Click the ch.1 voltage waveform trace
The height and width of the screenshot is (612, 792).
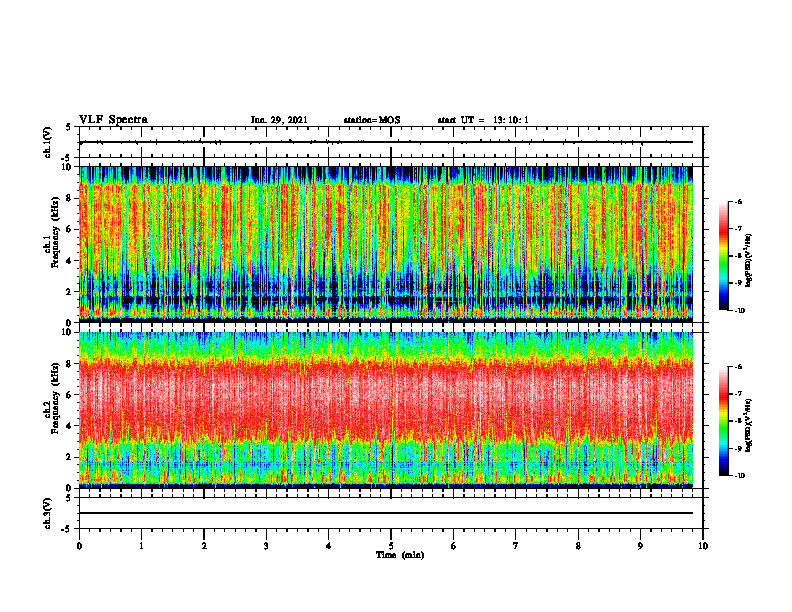[386, 142]
